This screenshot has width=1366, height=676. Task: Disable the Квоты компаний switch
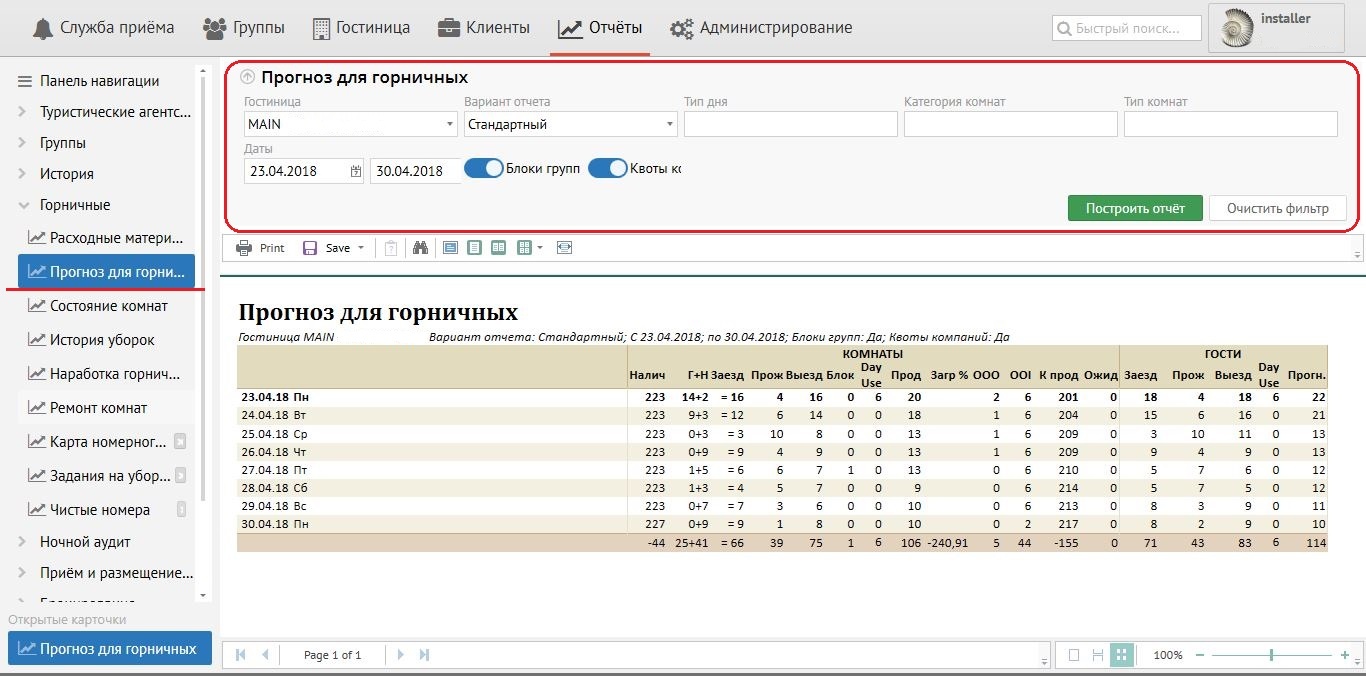point(607,168)
